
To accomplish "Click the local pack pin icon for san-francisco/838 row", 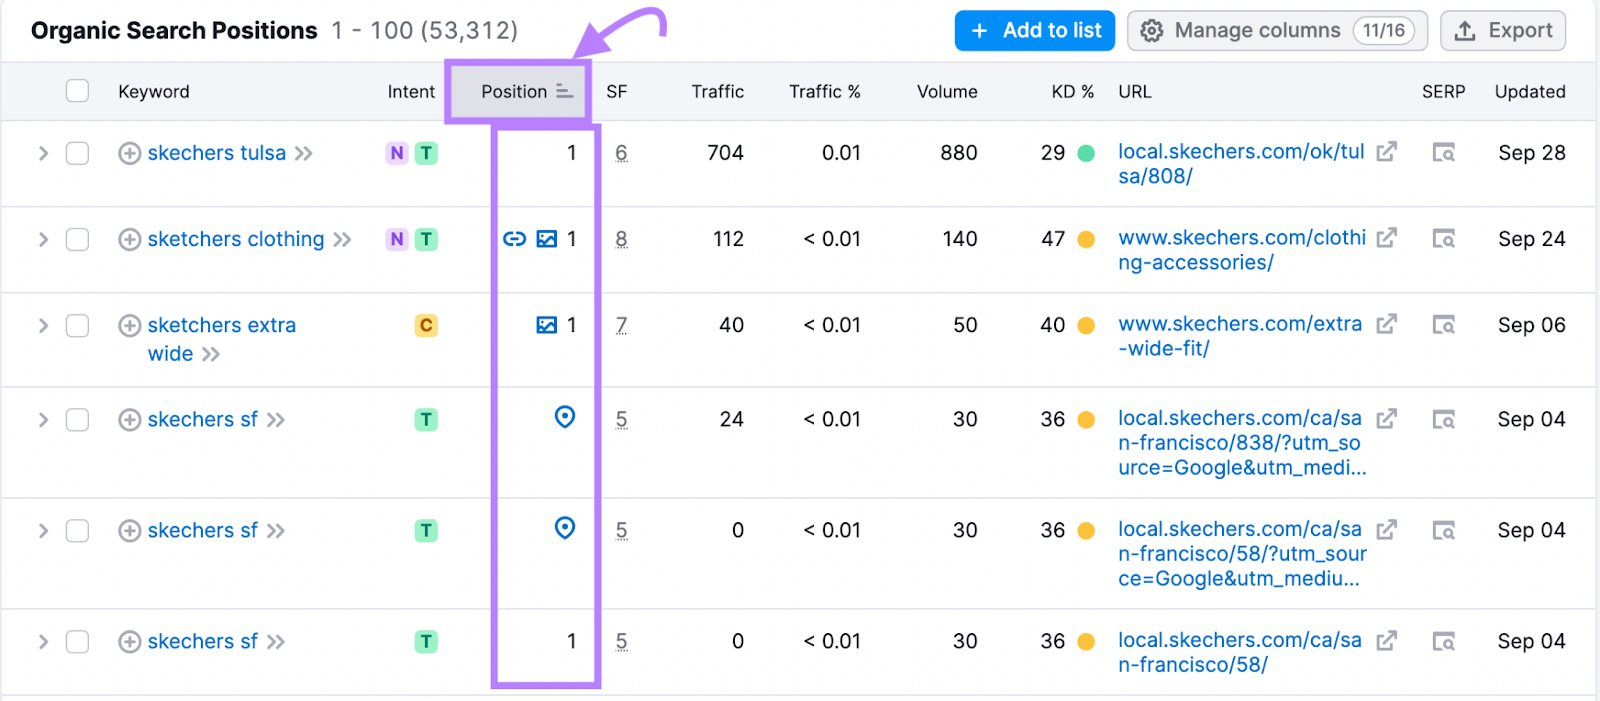I will click(565, 417).
